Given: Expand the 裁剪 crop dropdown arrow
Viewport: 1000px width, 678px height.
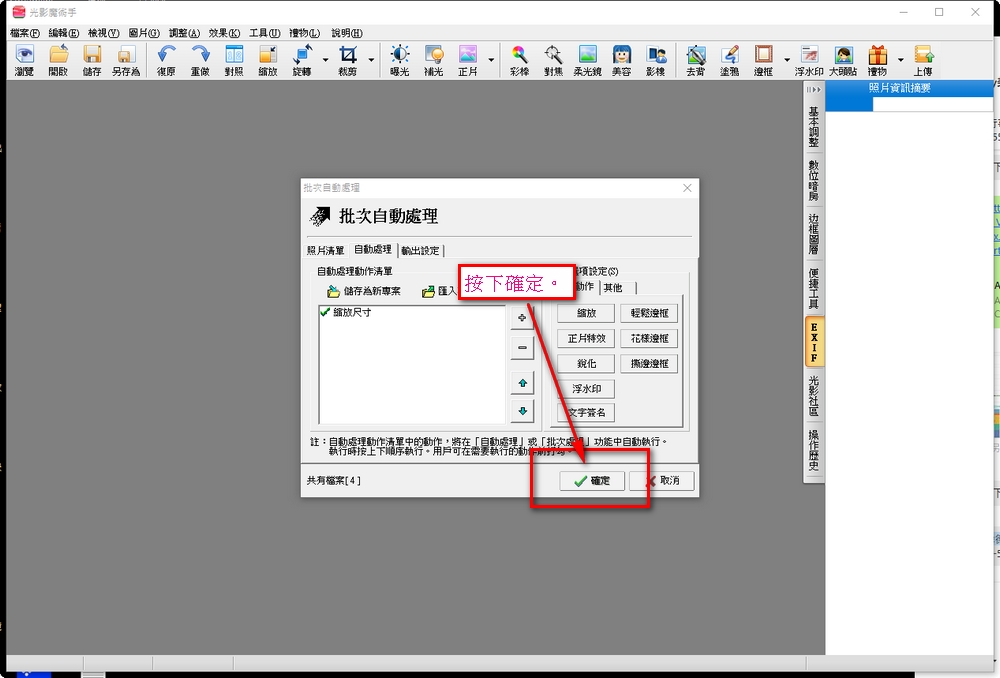Looking at the screenshot, I should click(372, 60).
